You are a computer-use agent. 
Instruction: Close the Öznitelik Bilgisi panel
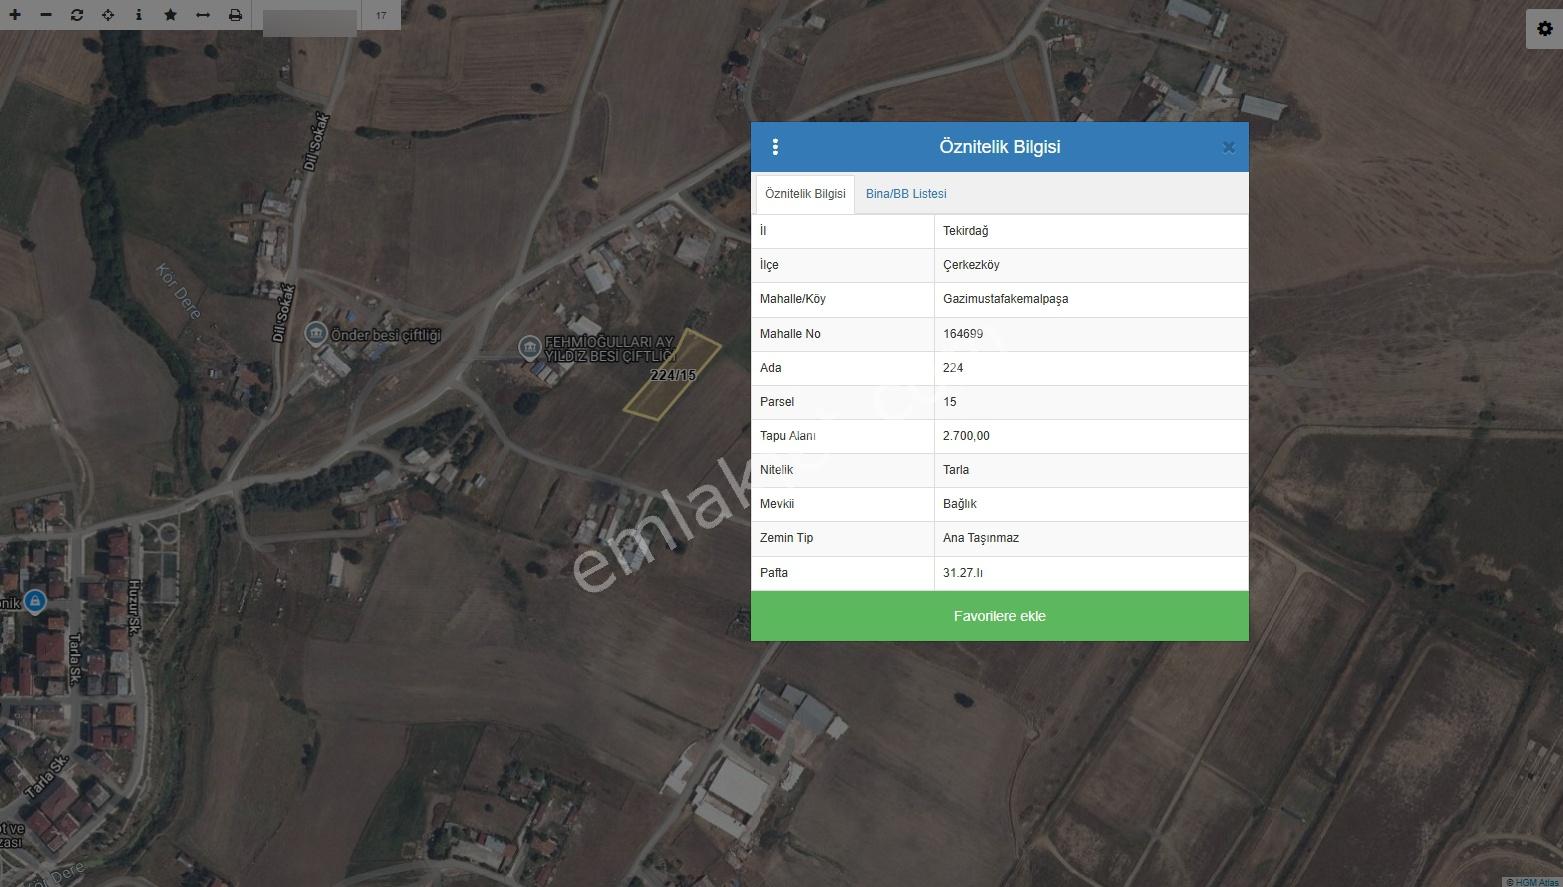click(1229, 147)
